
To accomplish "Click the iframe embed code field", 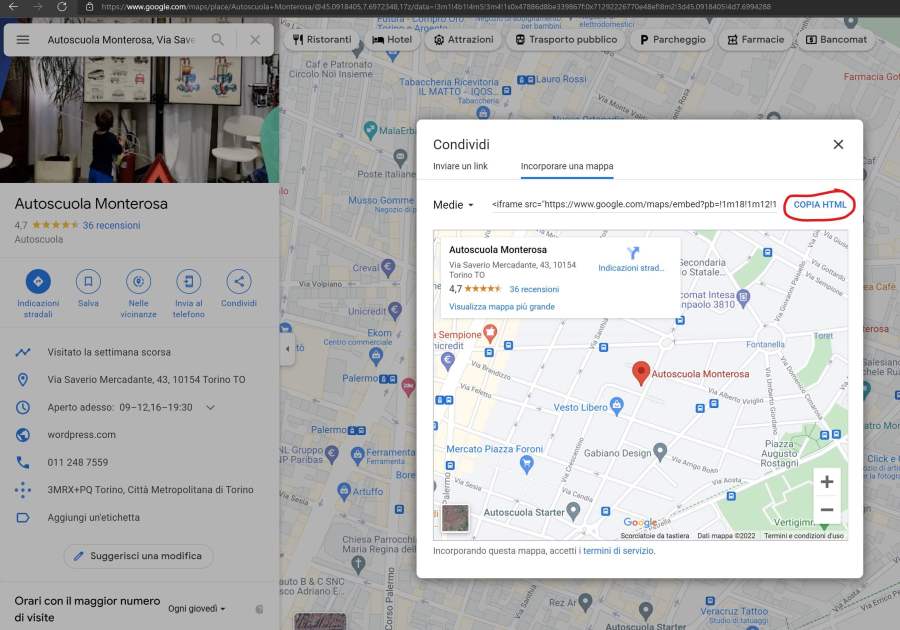I will click(x=633, y=205).
